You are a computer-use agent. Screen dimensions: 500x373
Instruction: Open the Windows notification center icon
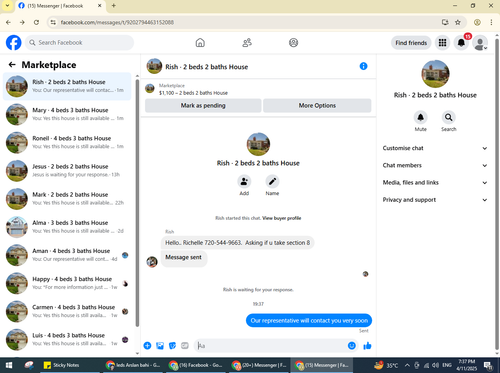(x=488, y=365)
